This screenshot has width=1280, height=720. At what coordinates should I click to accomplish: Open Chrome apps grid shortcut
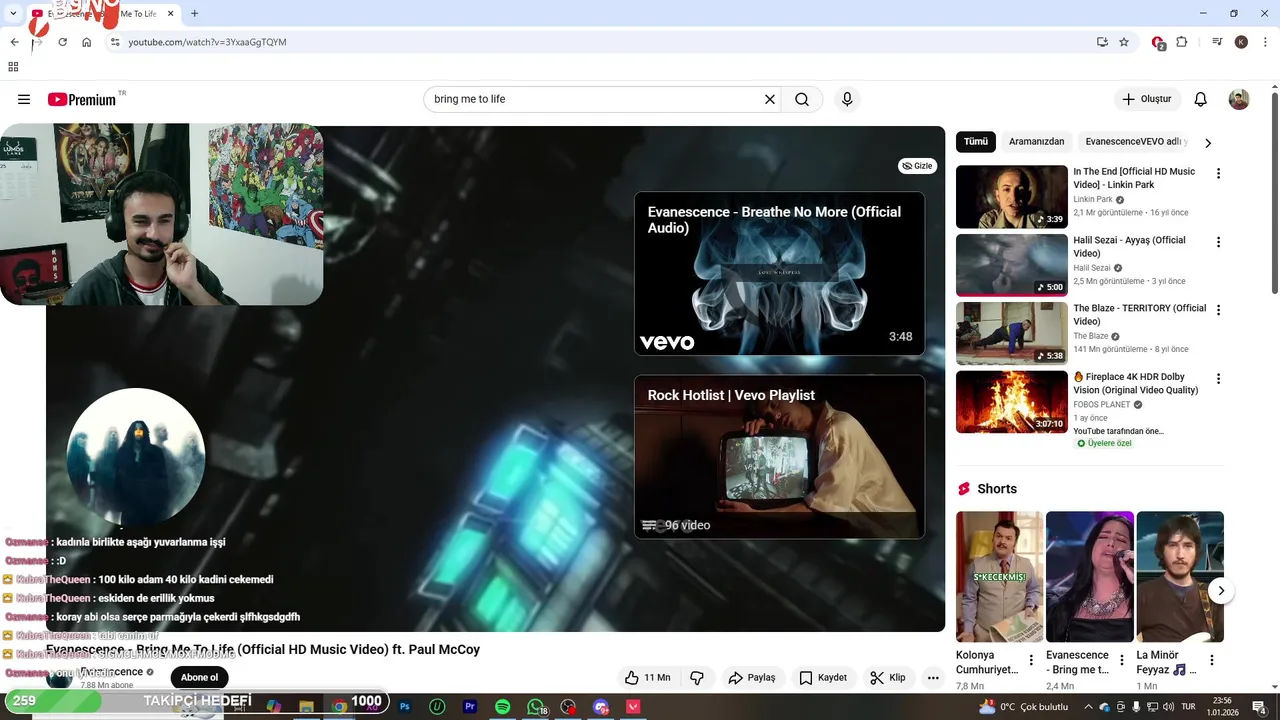(13, 67)
